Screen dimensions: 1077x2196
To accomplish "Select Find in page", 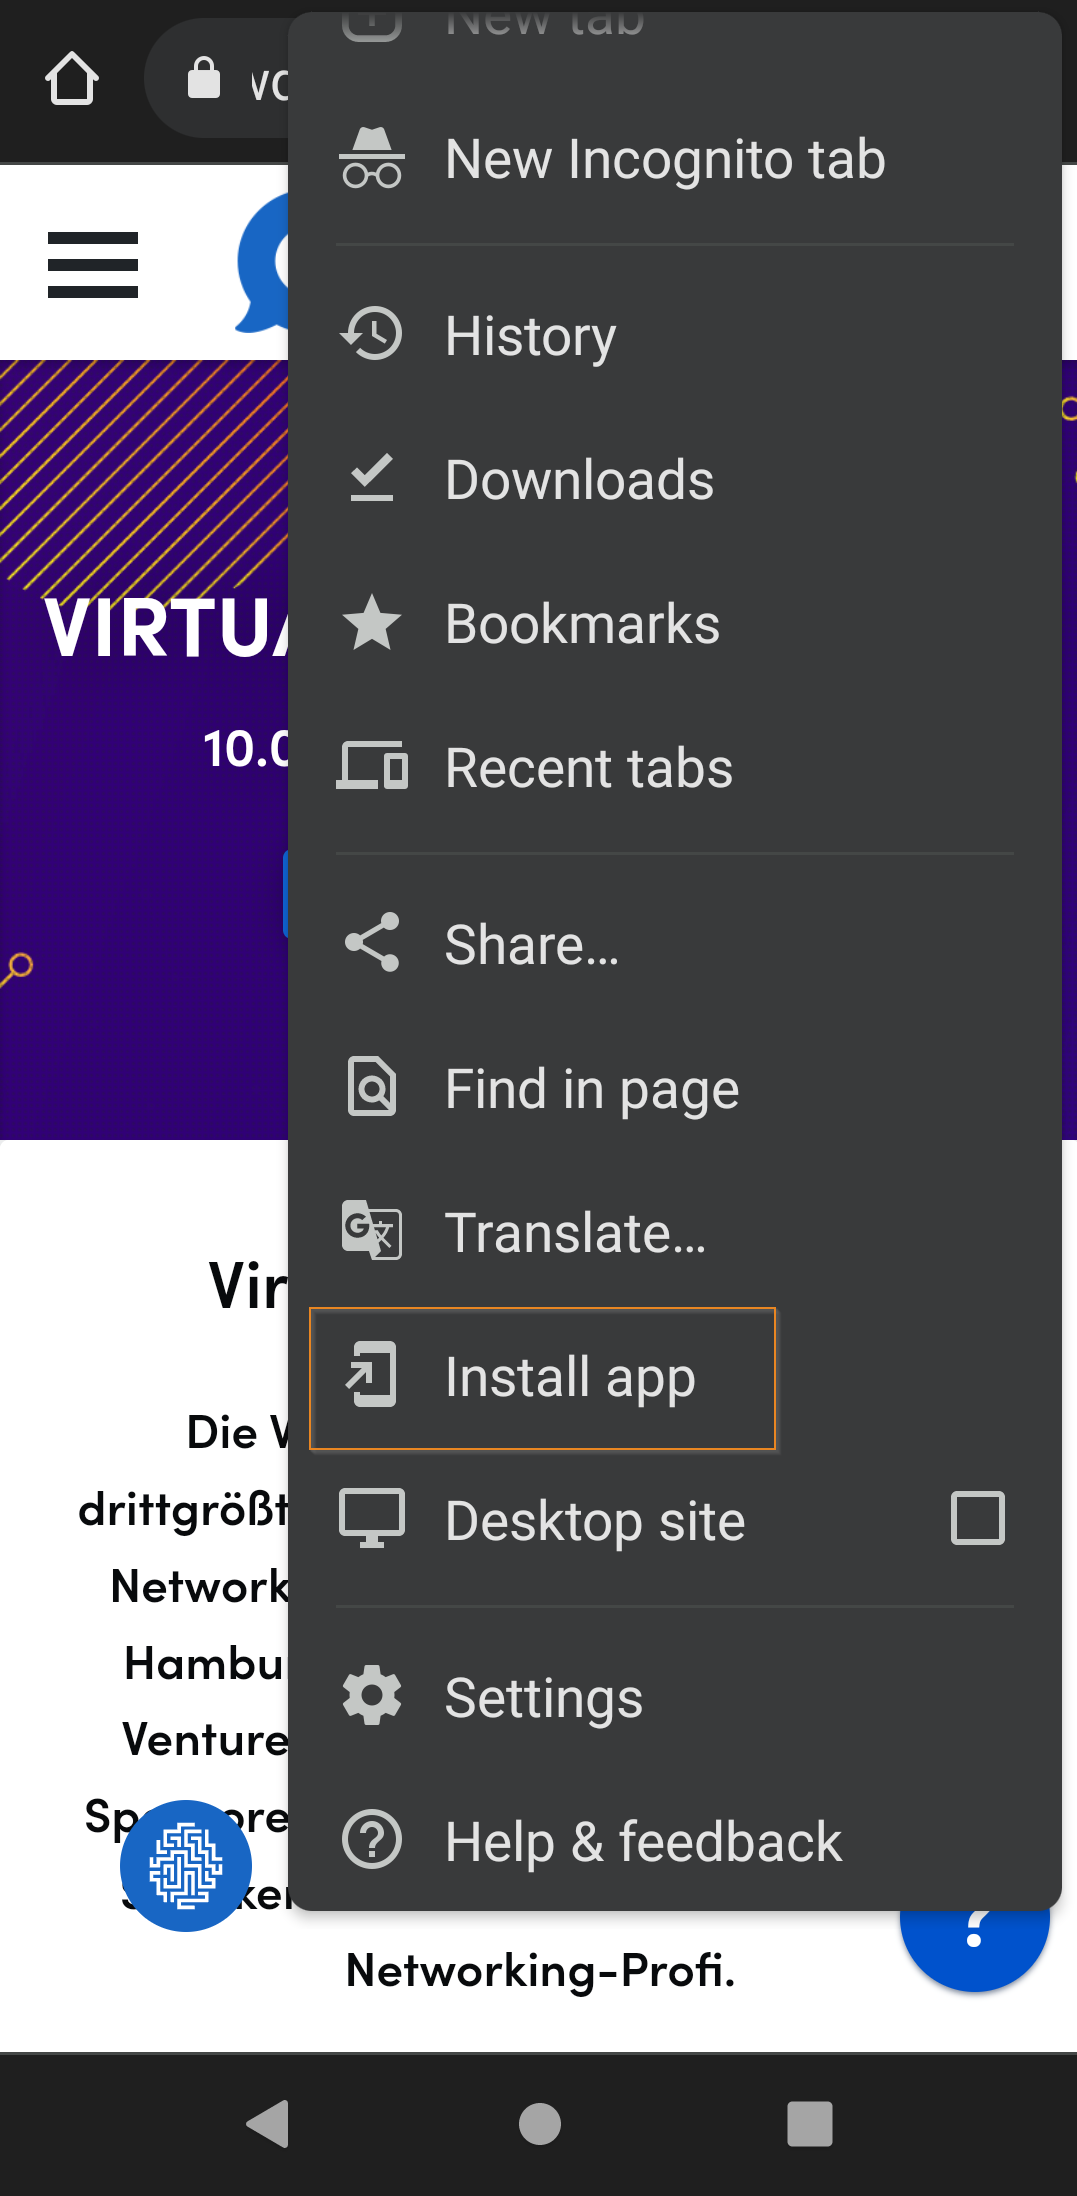I will pos(675,1088).
